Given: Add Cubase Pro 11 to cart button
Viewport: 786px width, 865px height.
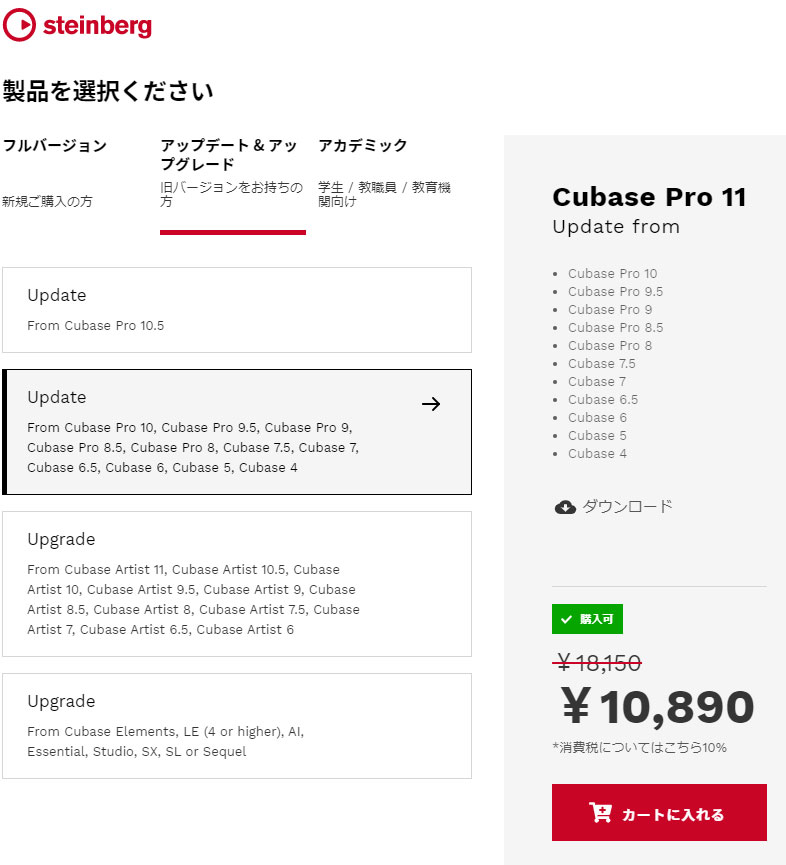Looking at the screenshot, I should coord(659,813).
